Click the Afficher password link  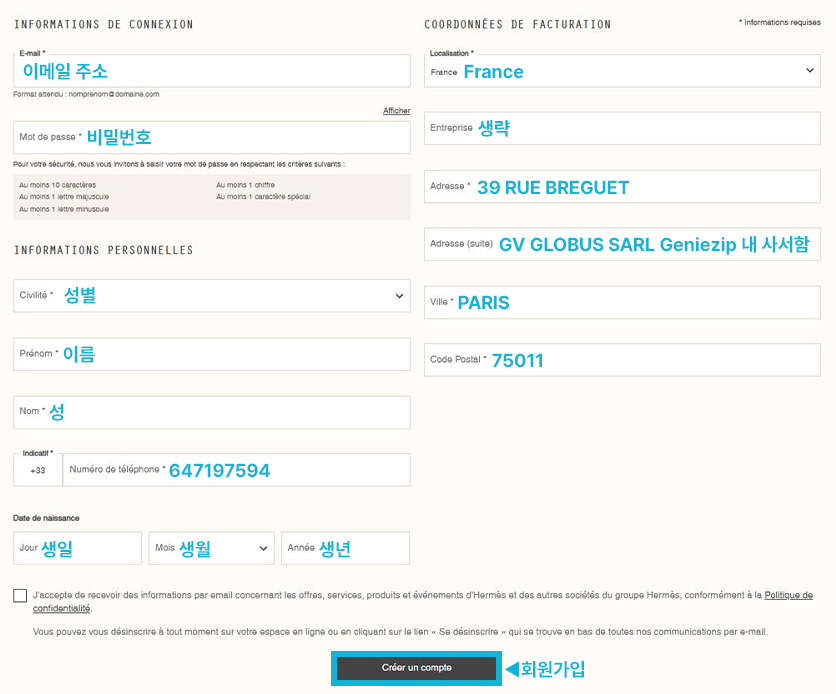tap(396, 111)
